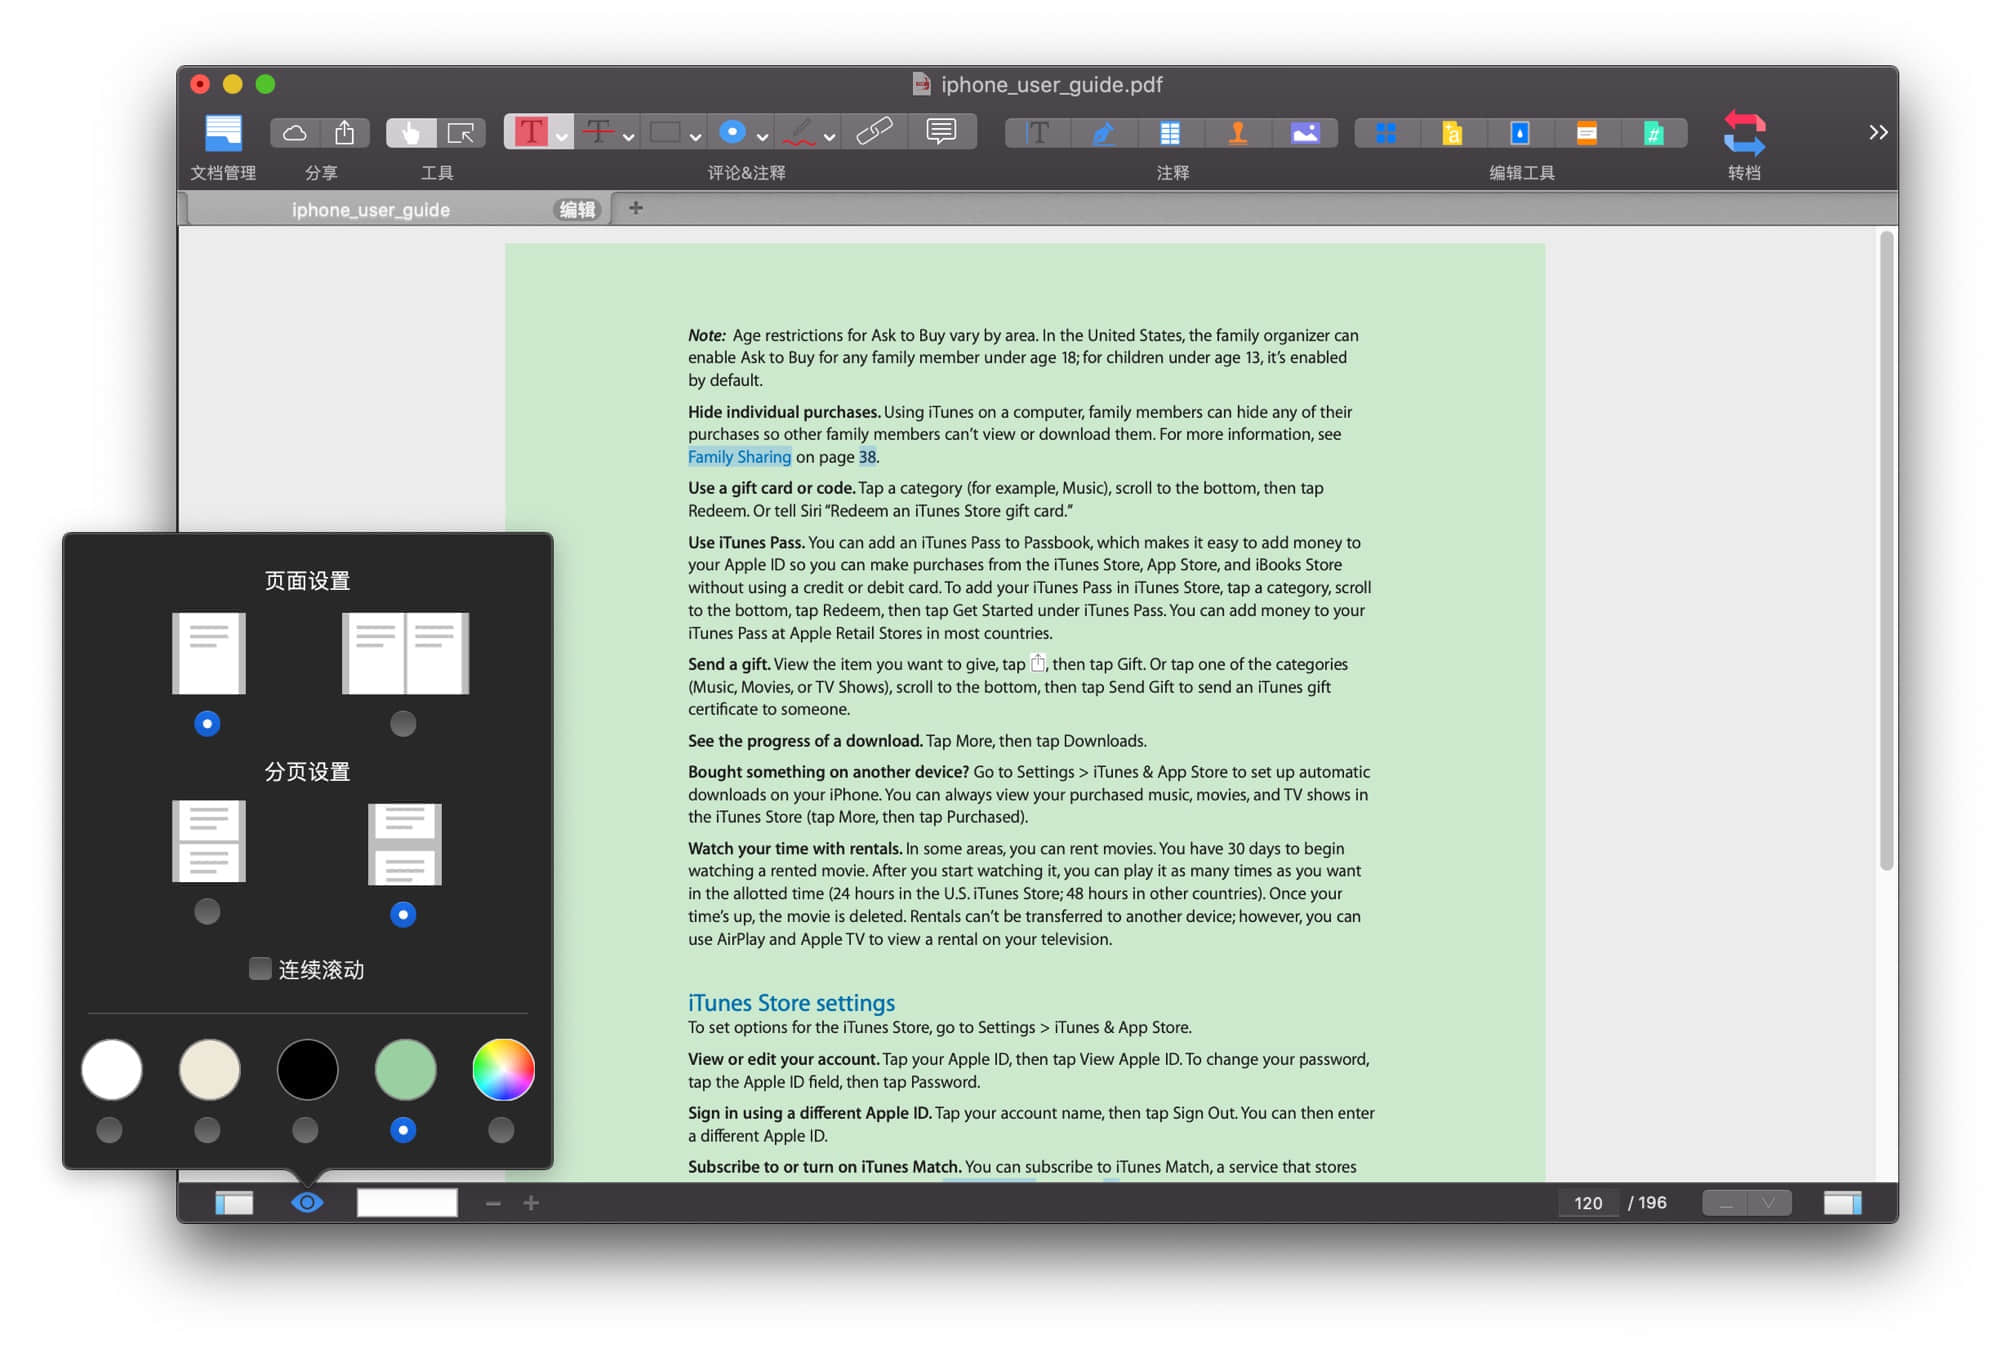Select green background radio button
Image resolution: width=1994 pixels, height=1348 pixels.
(x=403, y=1130)
